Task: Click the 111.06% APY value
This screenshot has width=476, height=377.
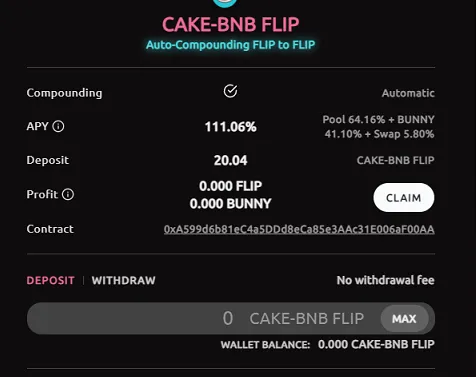Action: (x=231, y=127)
